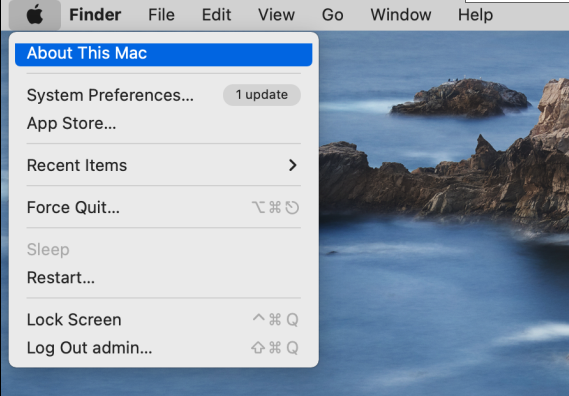Open the Finder menu
The height and width of the screenshot is (396, 569).
coord(95,15)
